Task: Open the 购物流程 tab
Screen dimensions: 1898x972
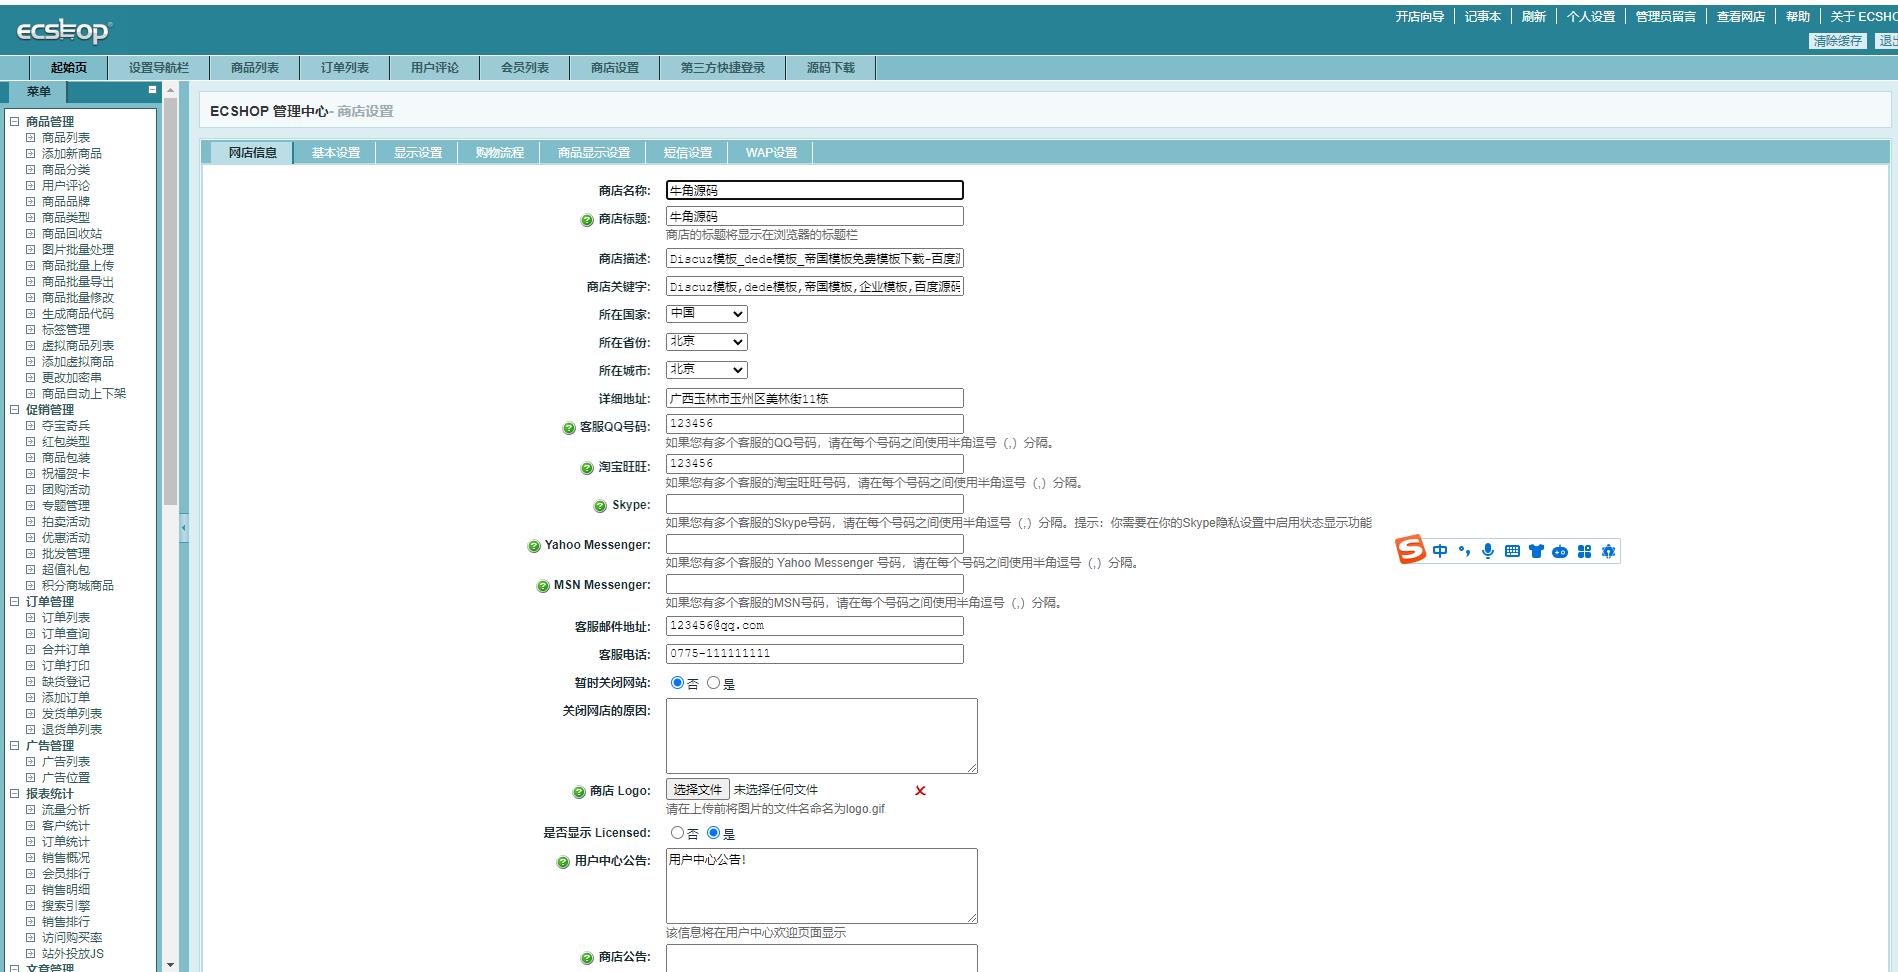Action: click(500, 153)
